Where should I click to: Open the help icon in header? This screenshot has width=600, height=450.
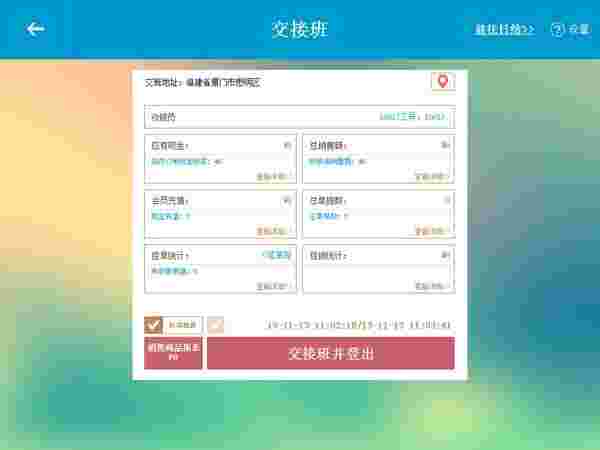pyautogui.click(x=558, y=29)
